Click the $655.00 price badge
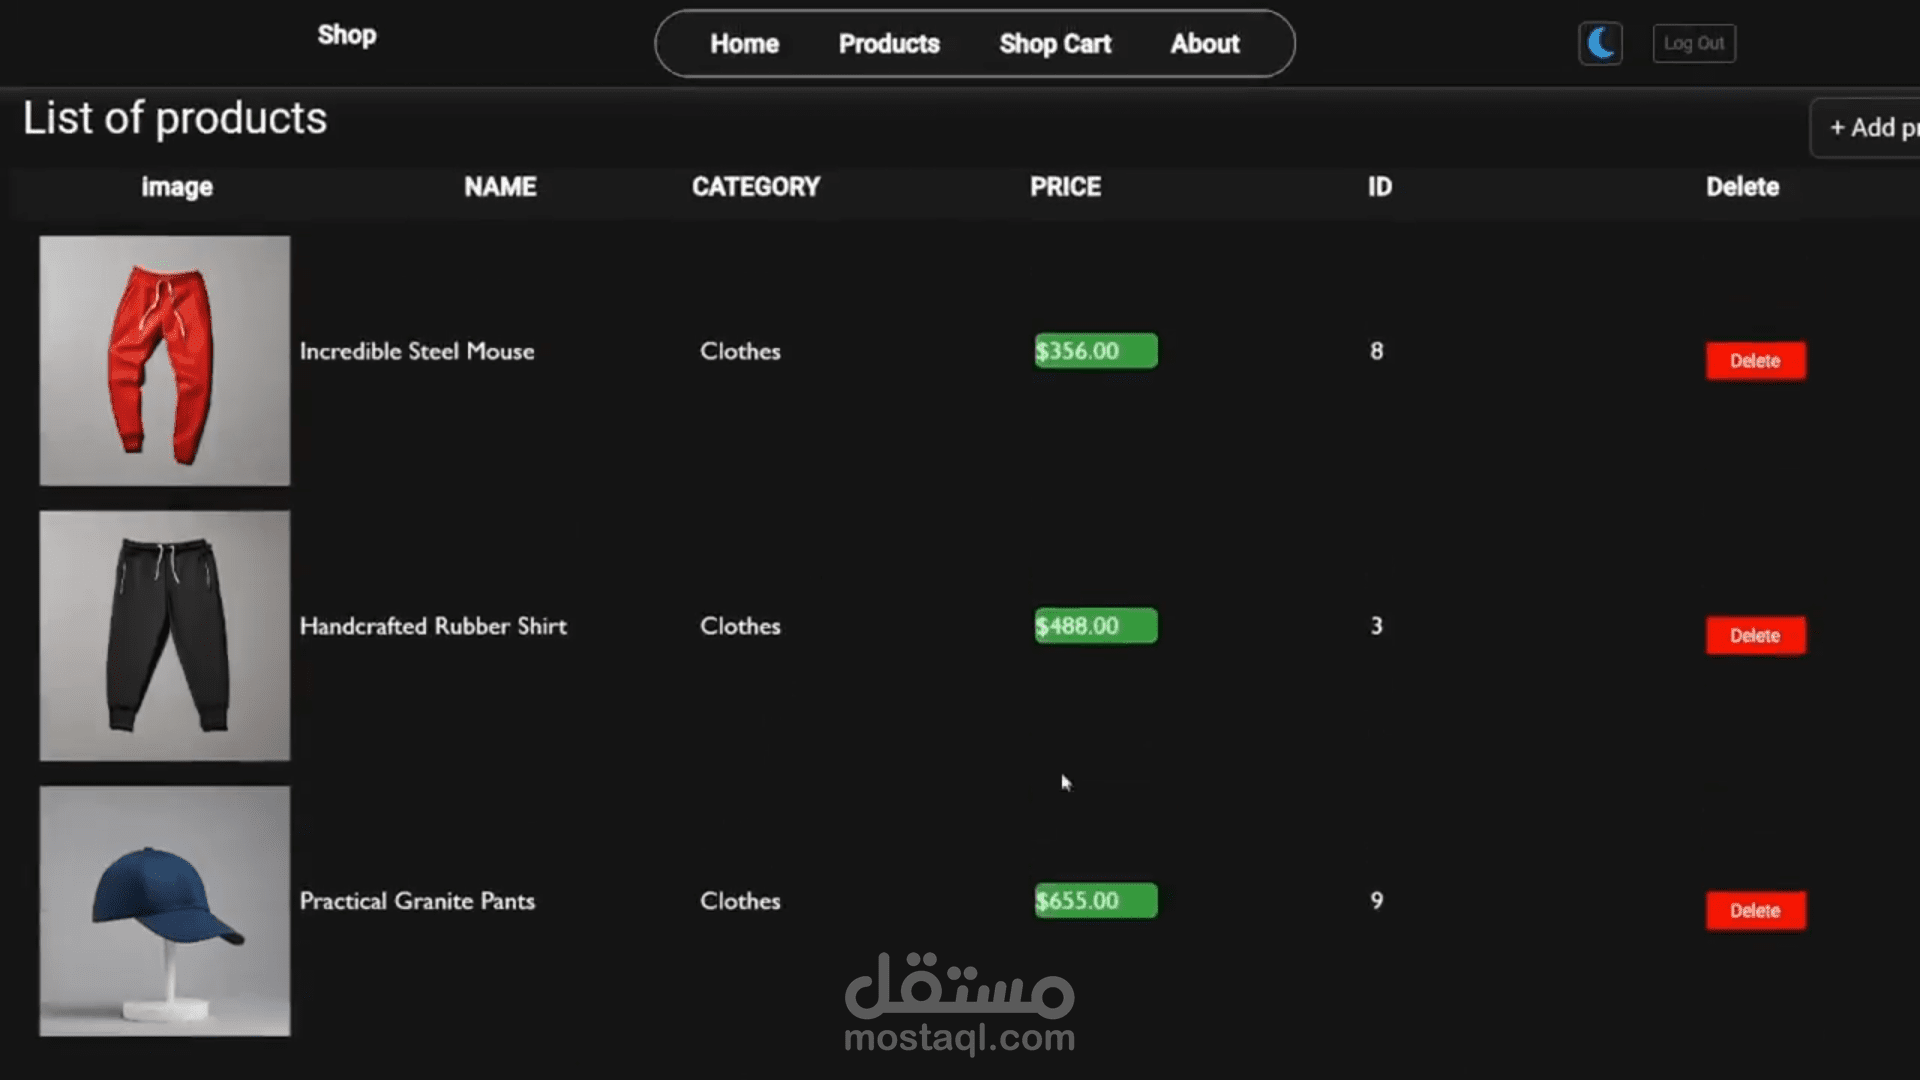 pos(1095,901)
